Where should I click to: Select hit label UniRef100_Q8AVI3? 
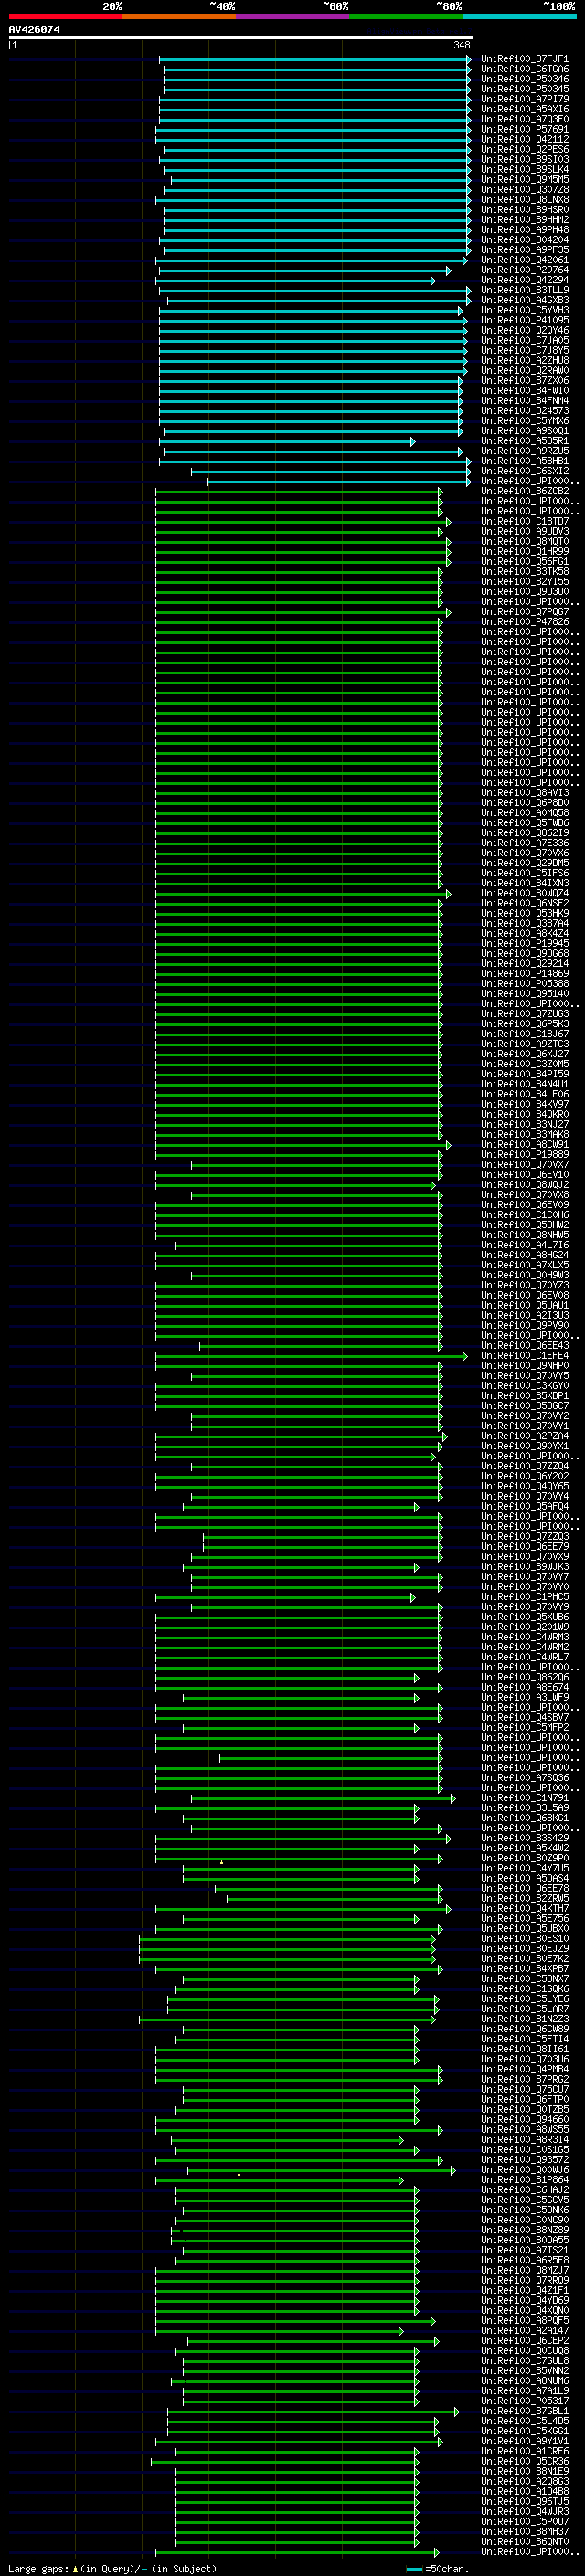pyautogui.click(x=525, y=793)
